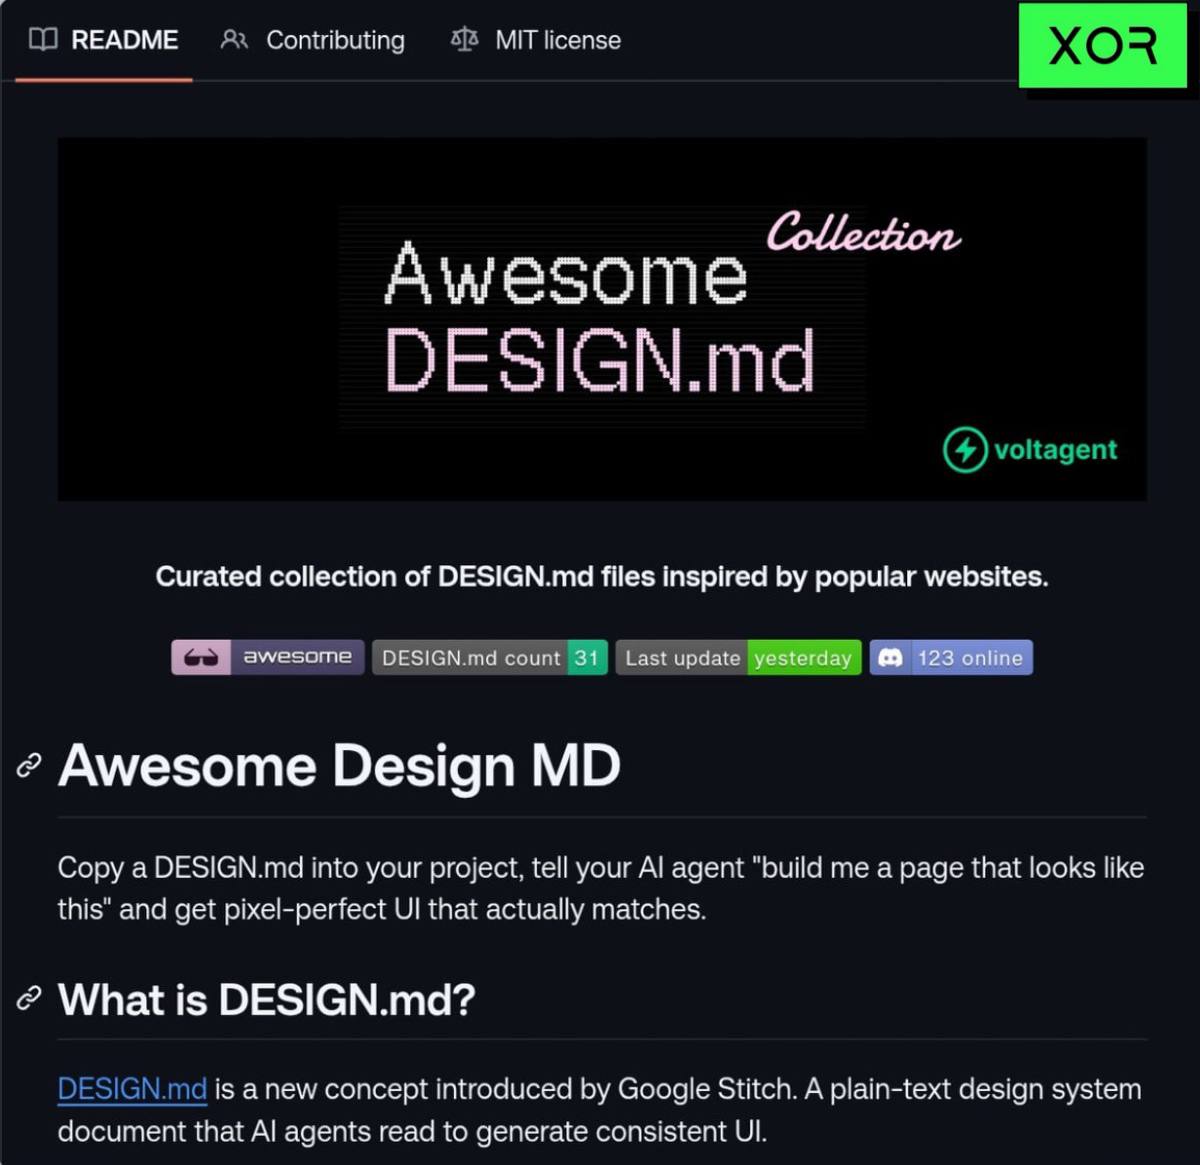Viewport: 1200px width, 1165px height.
Task: Click the Awesome DESIGN.md banner image
Action: point(602,319)
